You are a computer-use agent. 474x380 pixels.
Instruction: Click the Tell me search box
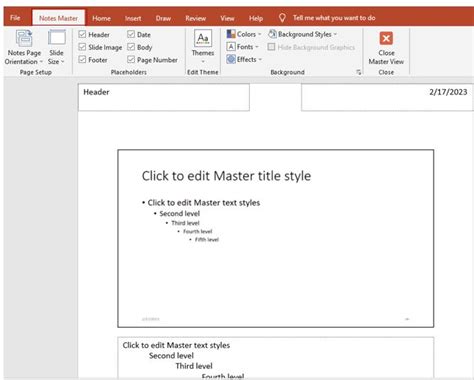(334, 18)
